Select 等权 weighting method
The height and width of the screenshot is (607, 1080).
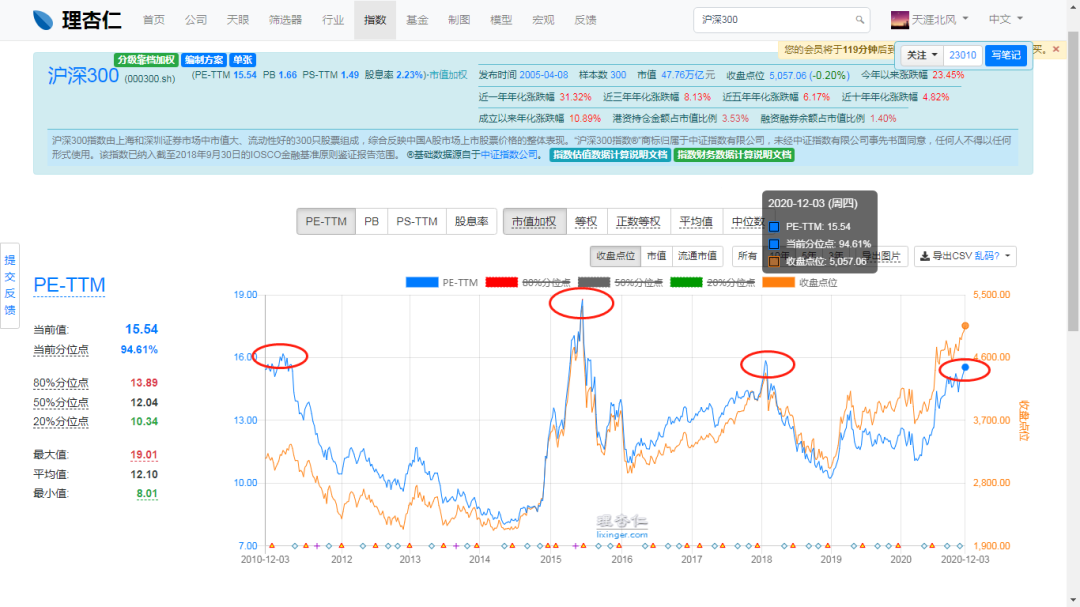click(x=586, y=222)
